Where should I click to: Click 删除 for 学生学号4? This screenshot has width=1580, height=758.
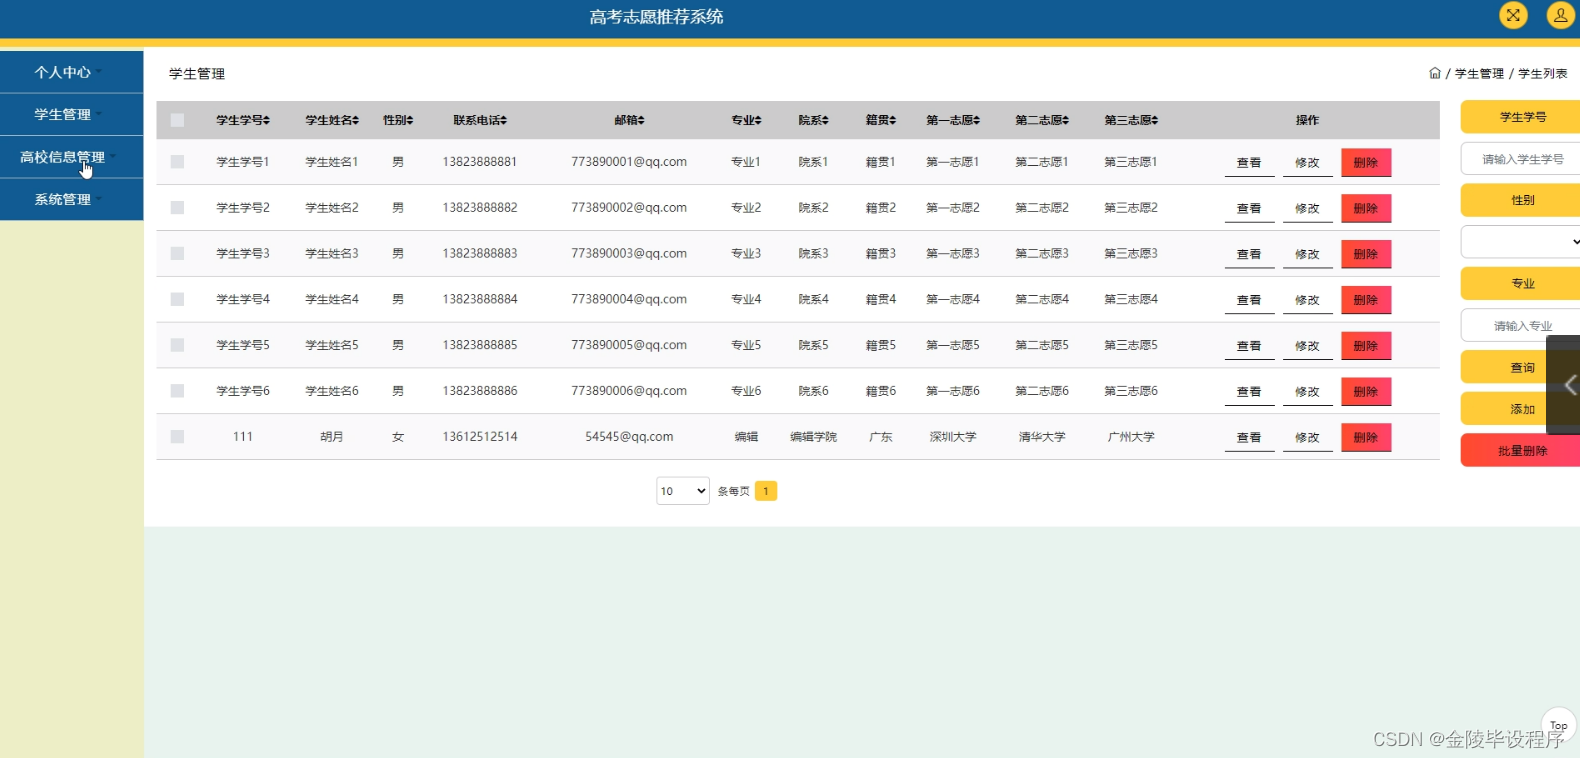click(1366, 300)
